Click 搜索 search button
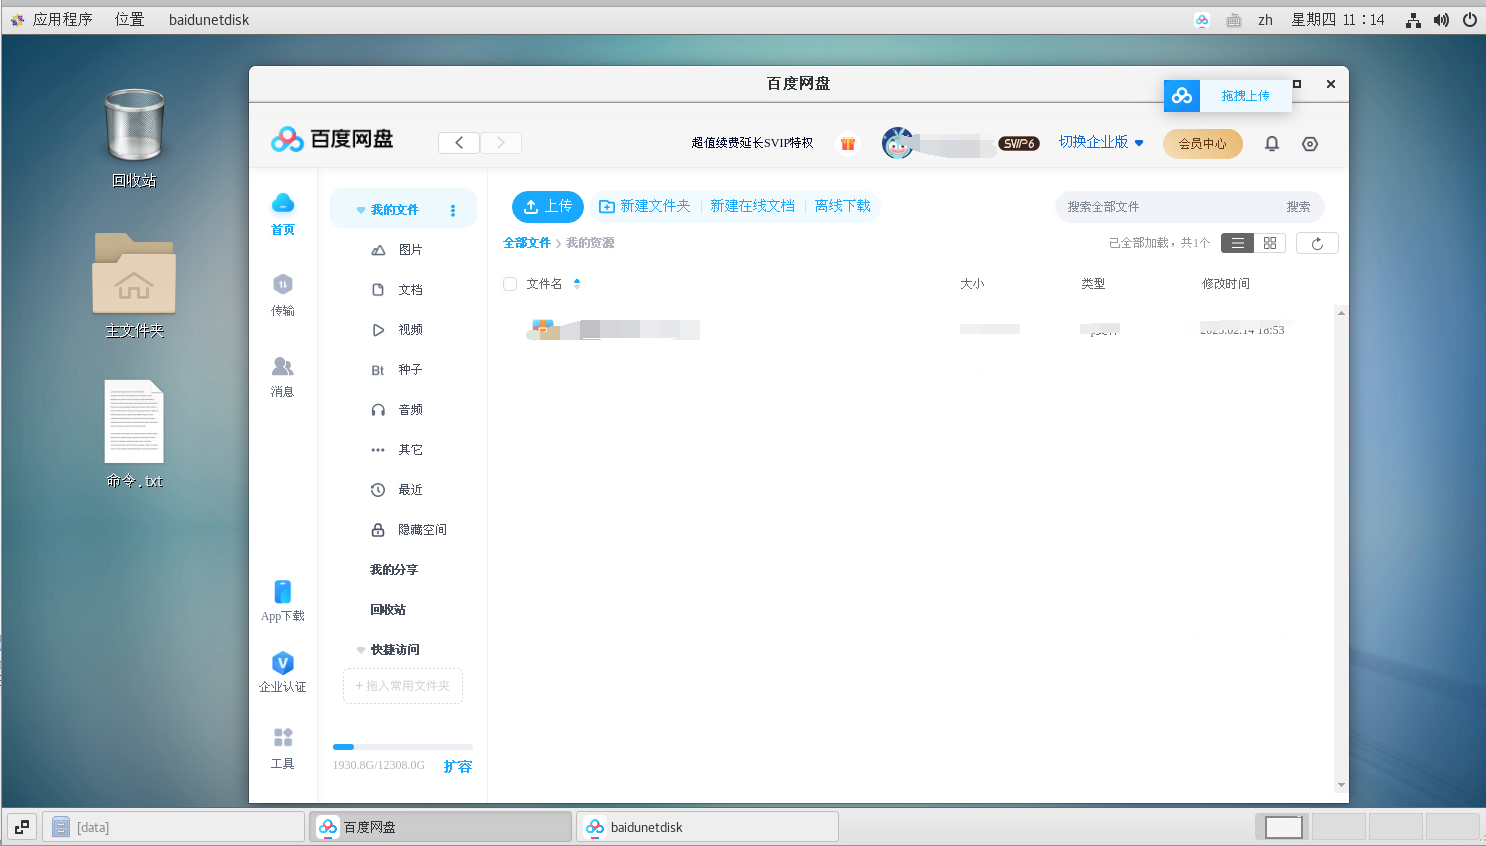 click(1298, 207)
